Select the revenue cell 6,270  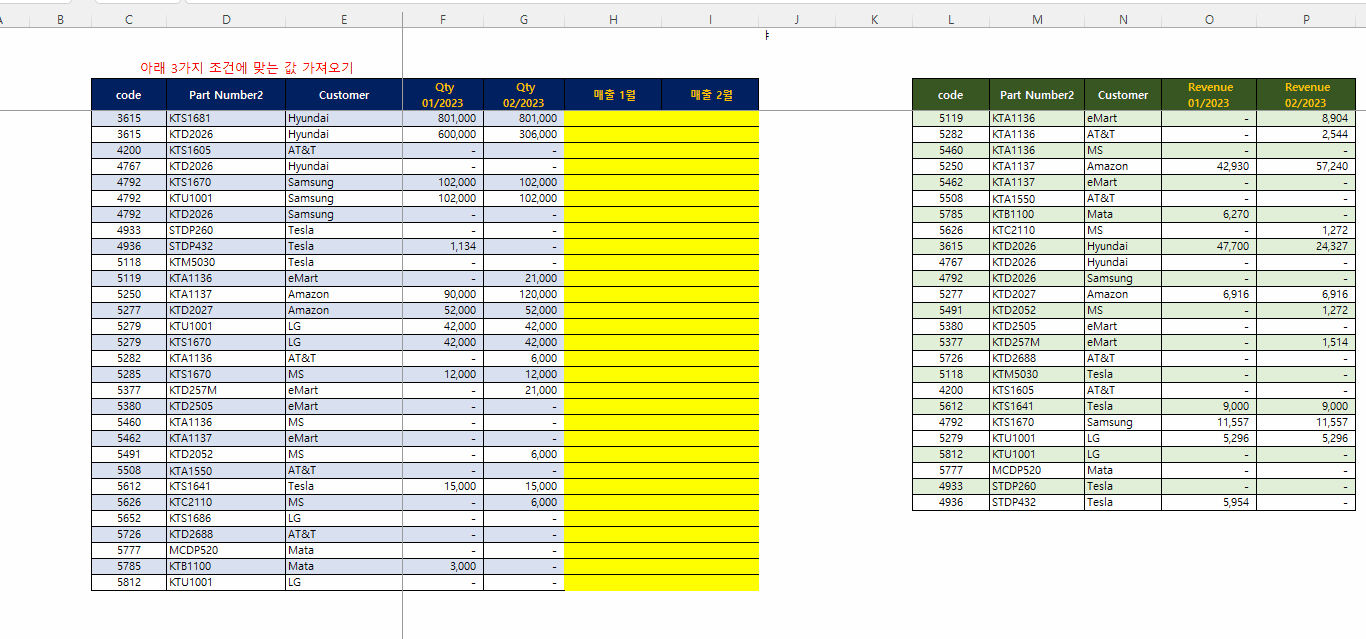pos(1209,214)
